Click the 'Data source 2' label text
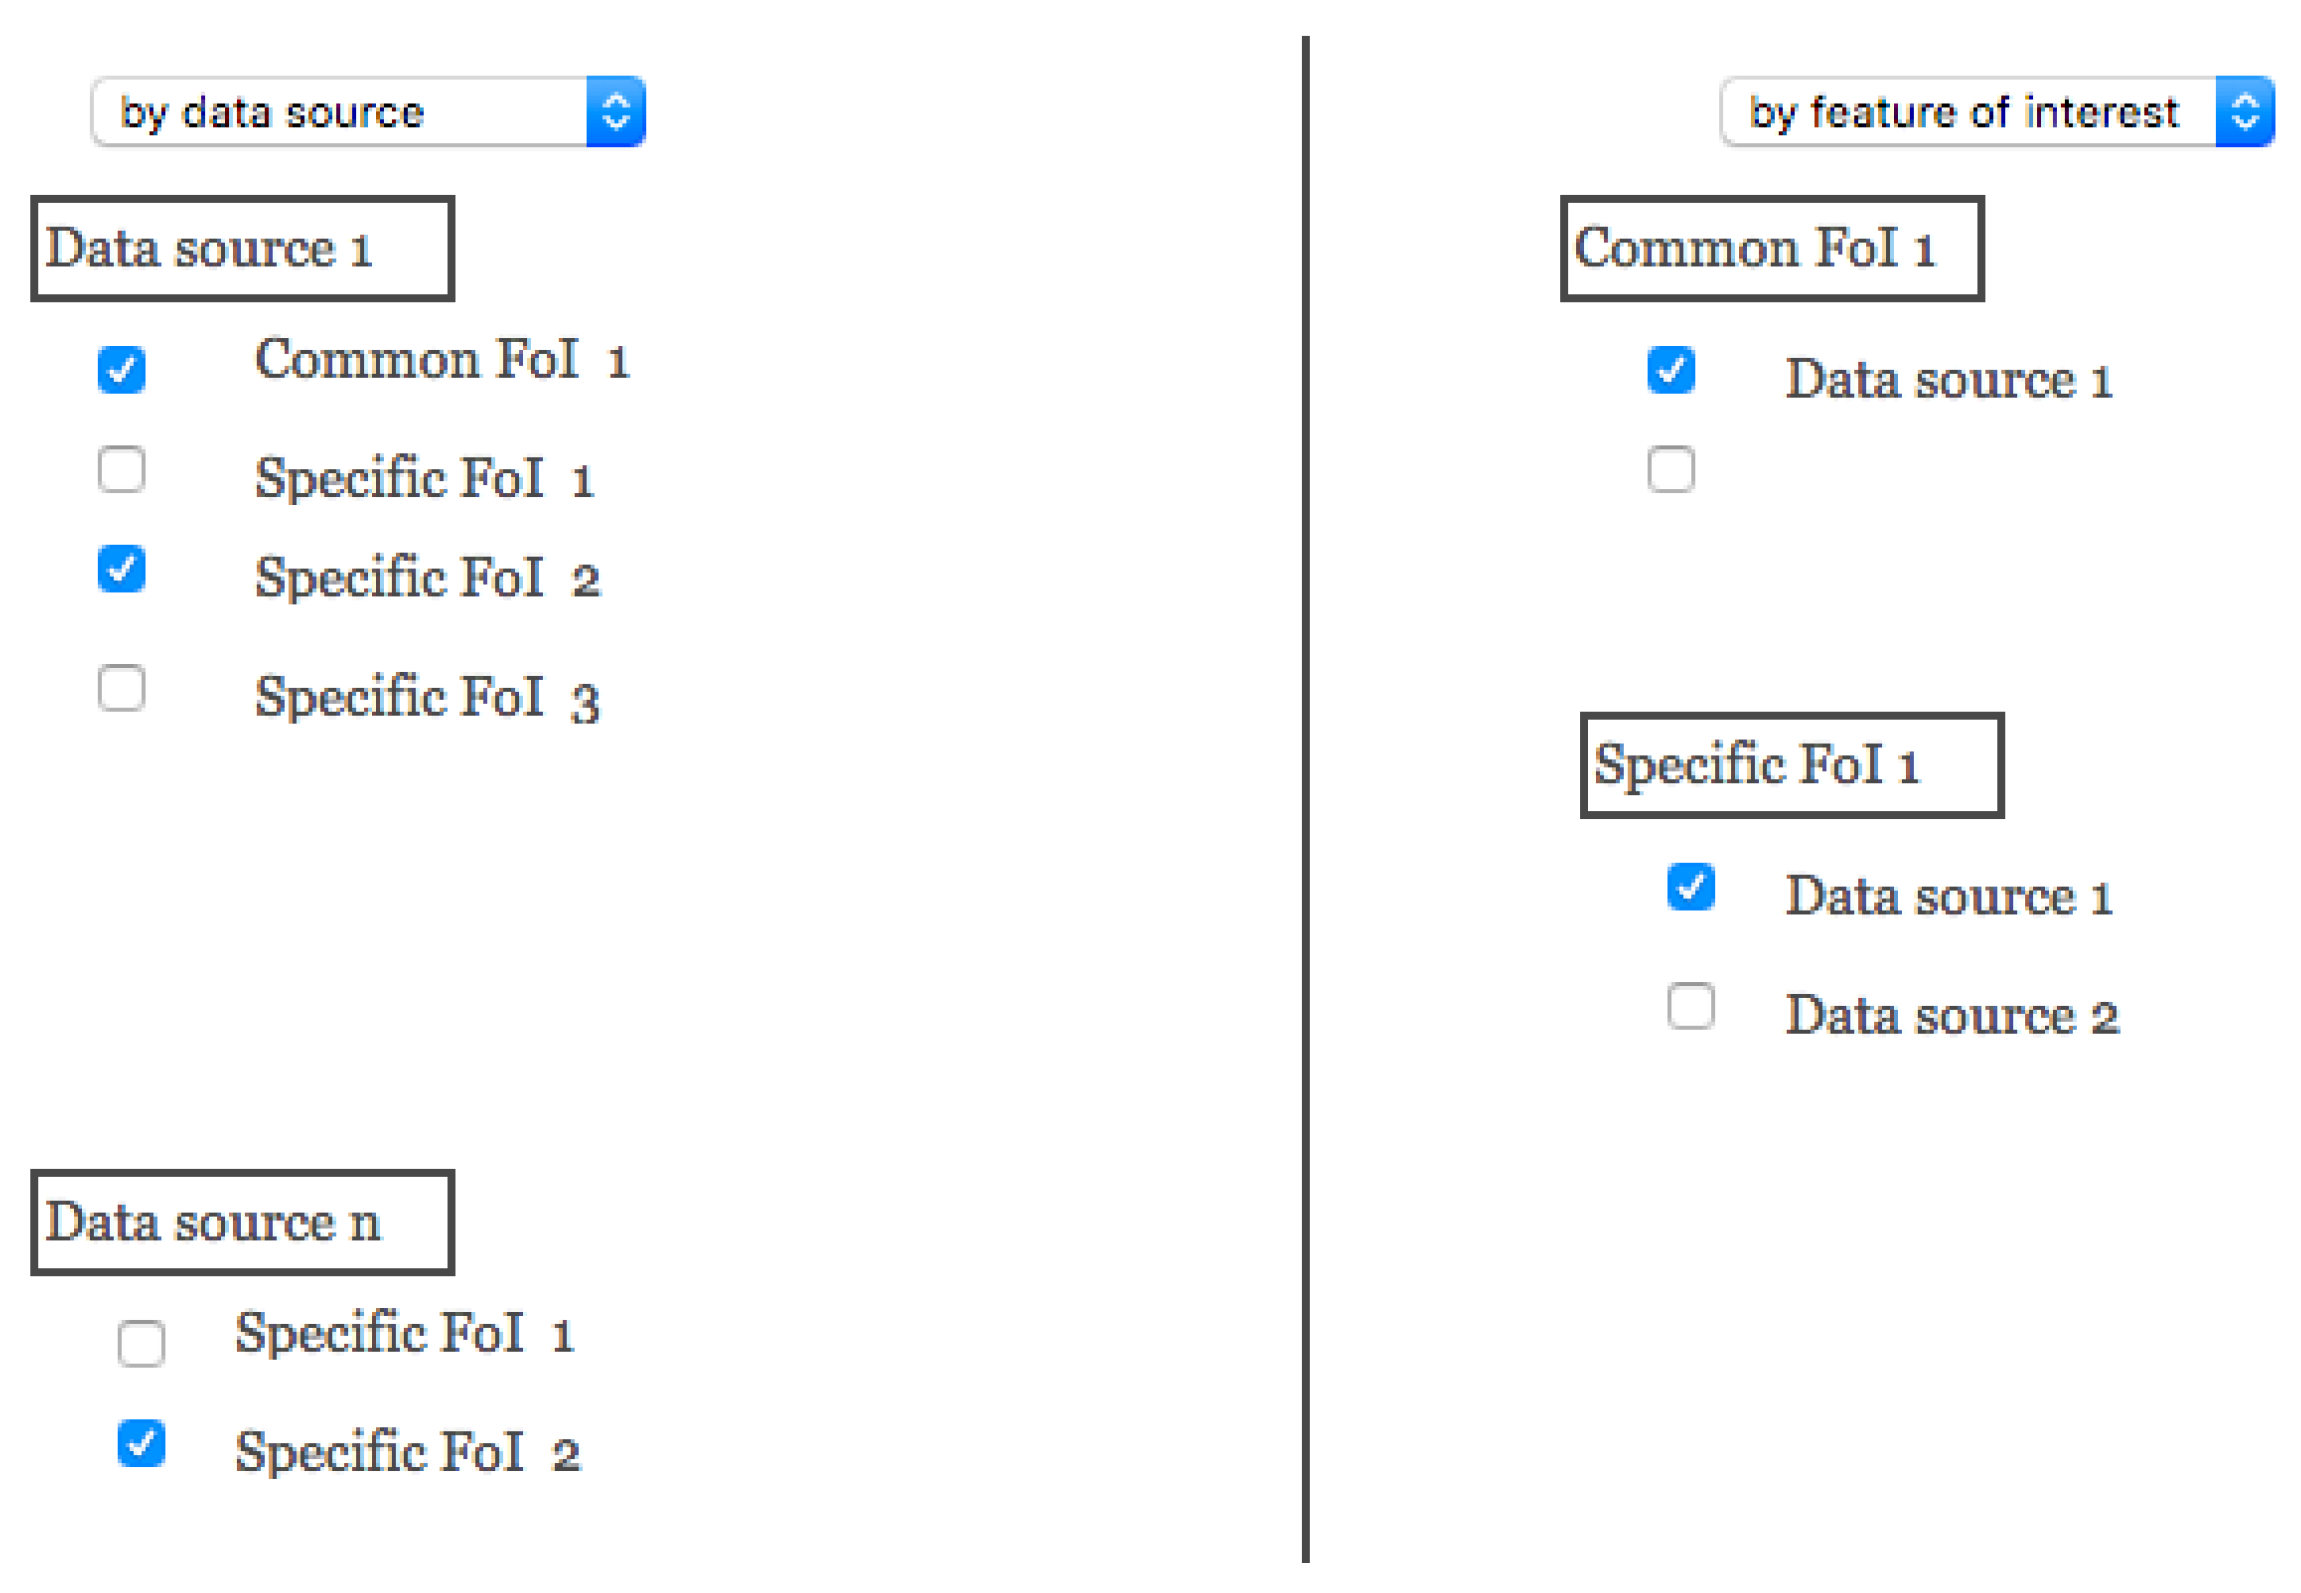Viewport: 2301px width, 1593px height. [1952, 1016]
